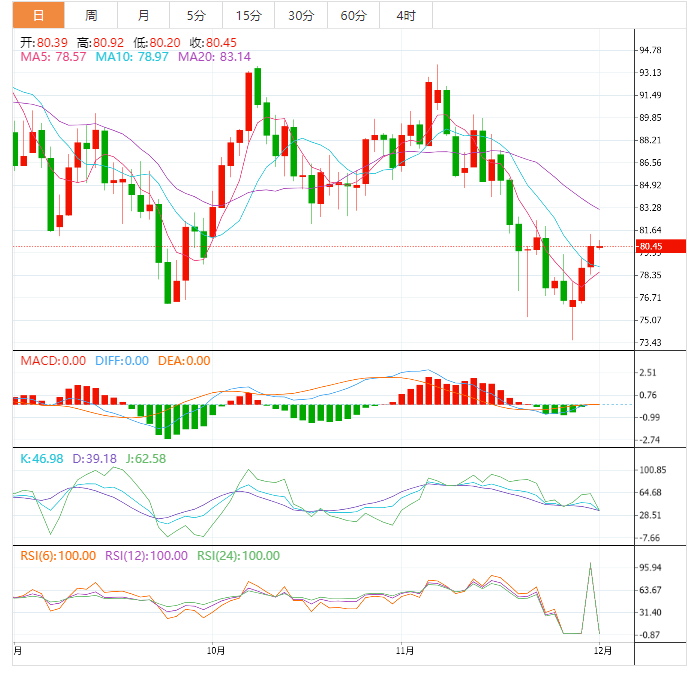This screenshot has width=699, height=673.
Task: Switch to the 4时 interval tab
Action: (x=406, y=15)
